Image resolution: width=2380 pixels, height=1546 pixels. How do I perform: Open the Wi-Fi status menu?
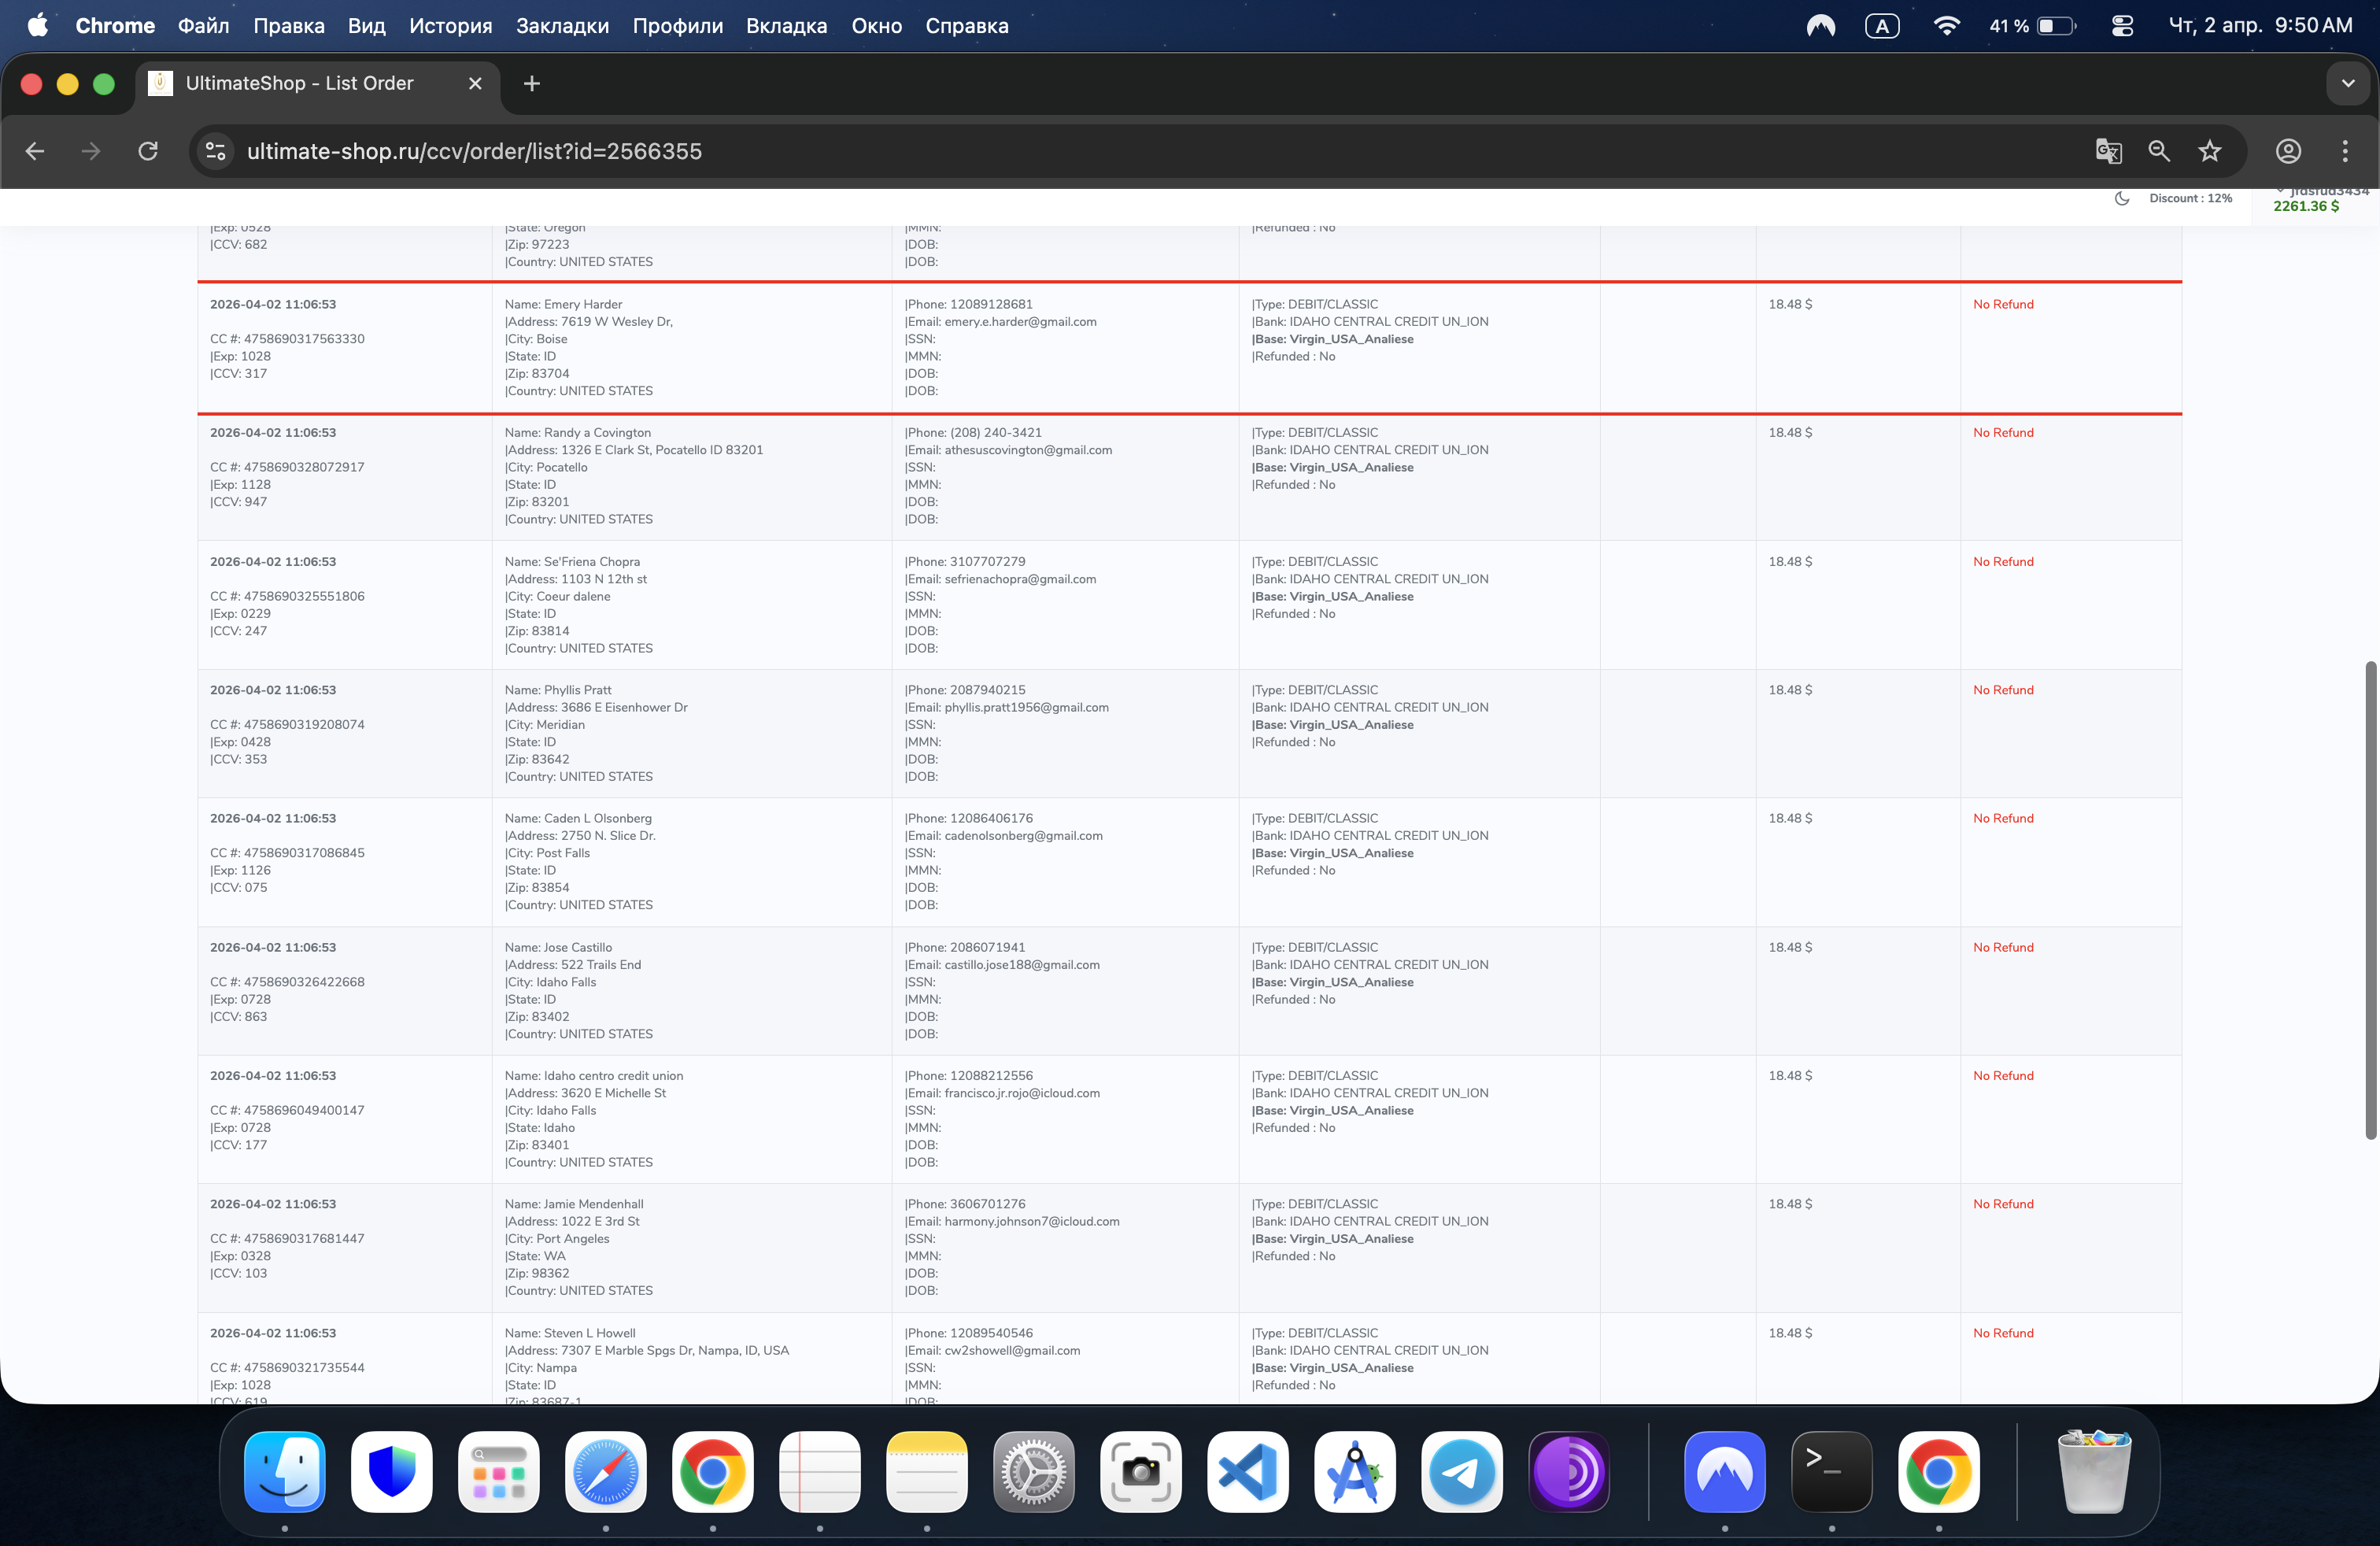(x=1946, y=26)
